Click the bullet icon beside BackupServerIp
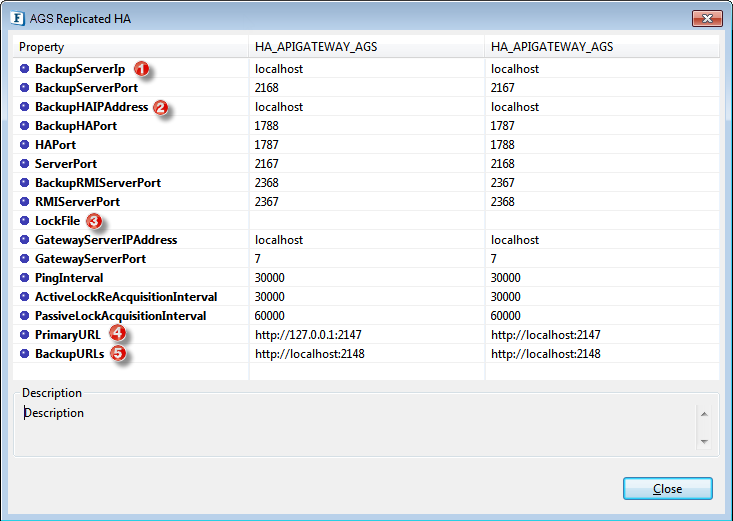Image resolution: width=733 pixels, height=521 pixels. [x=24, y=69]
